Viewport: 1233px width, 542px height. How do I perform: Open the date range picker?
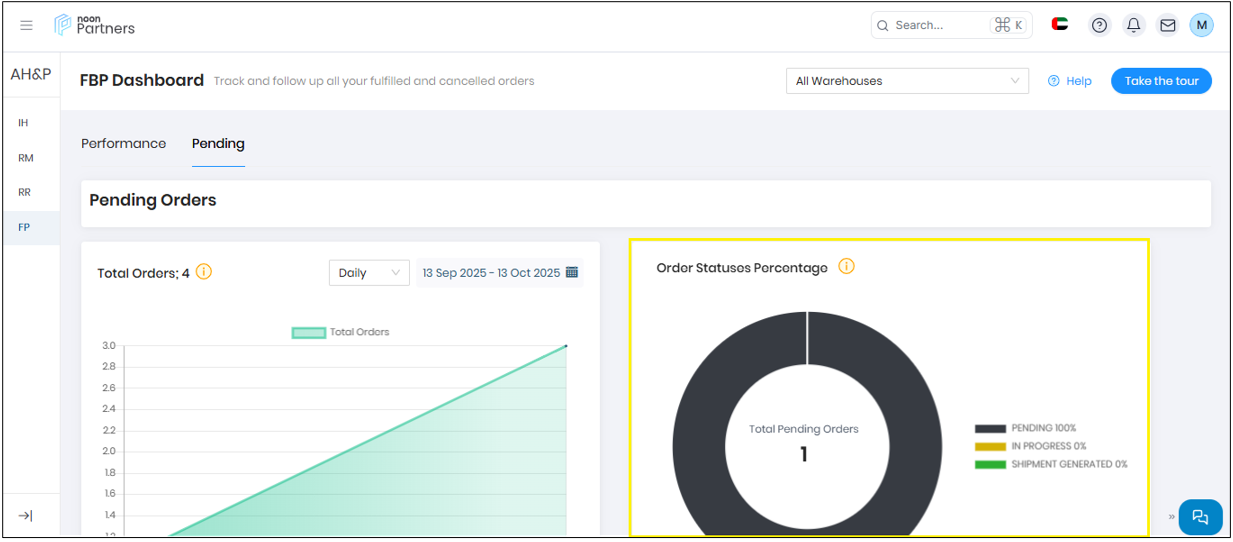tap(499, 273)
